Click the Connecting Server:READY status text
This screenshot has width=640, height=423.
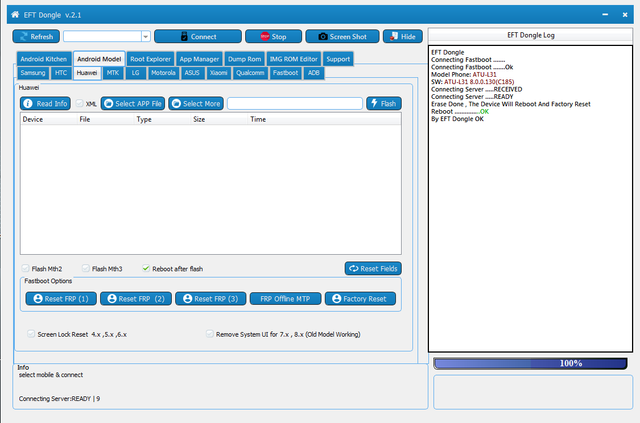[59, 399]
